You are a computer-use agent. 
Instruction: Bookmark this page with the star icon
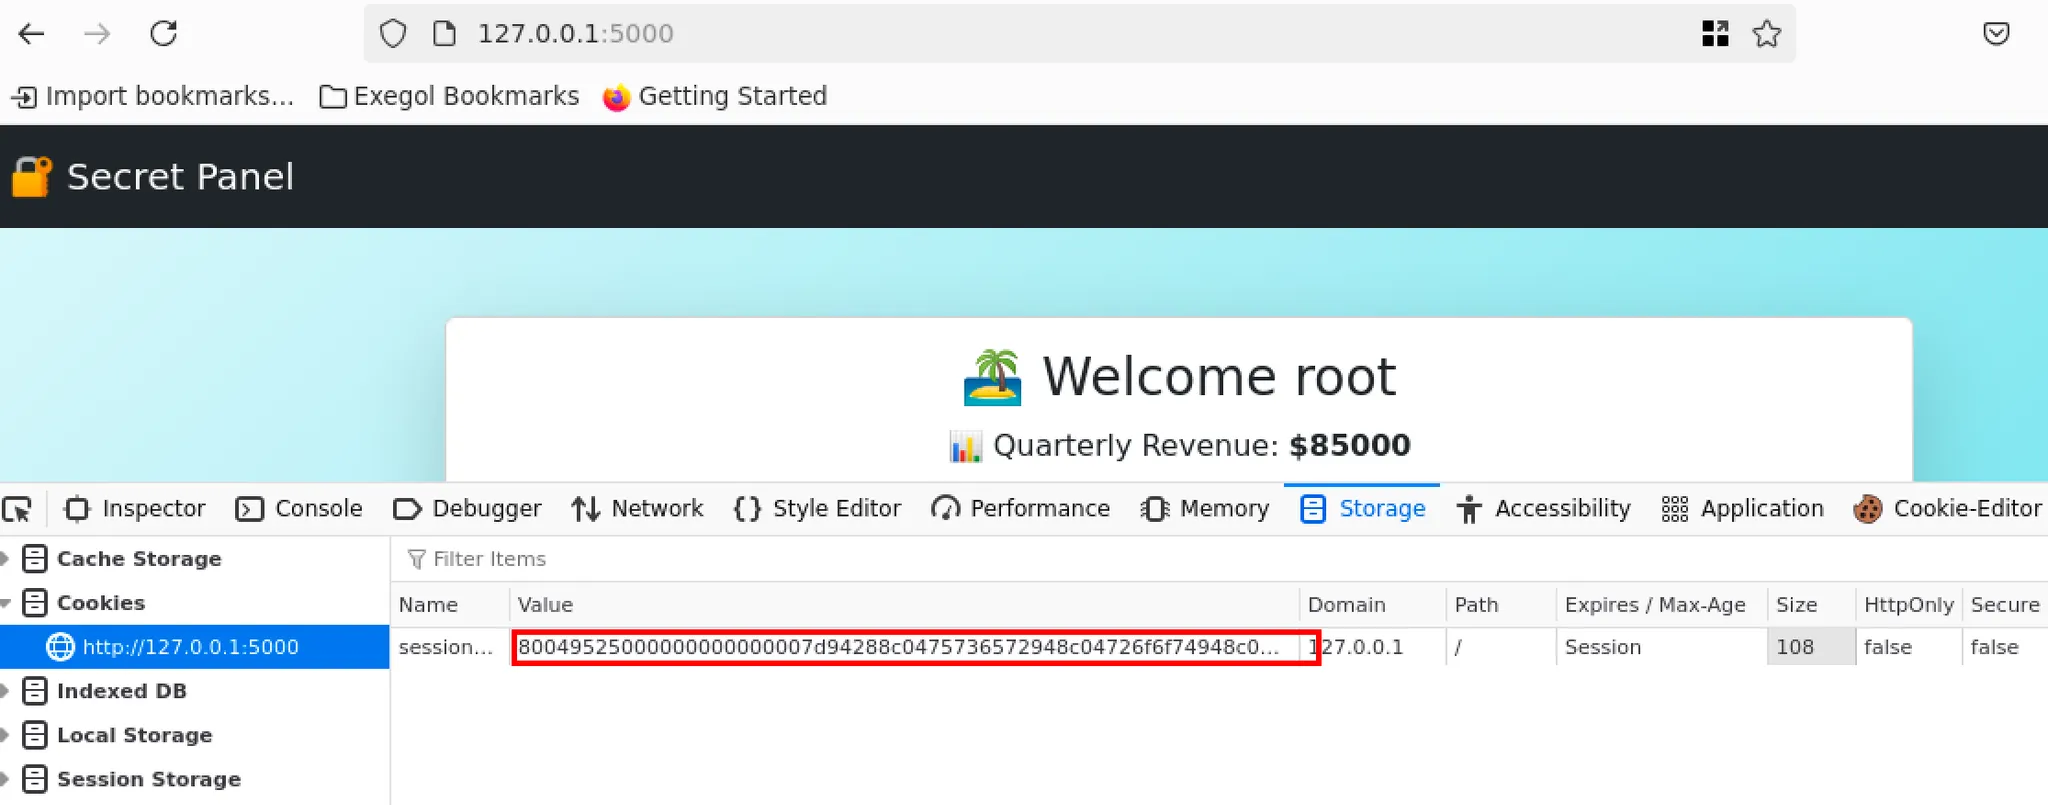(1766, 34)
